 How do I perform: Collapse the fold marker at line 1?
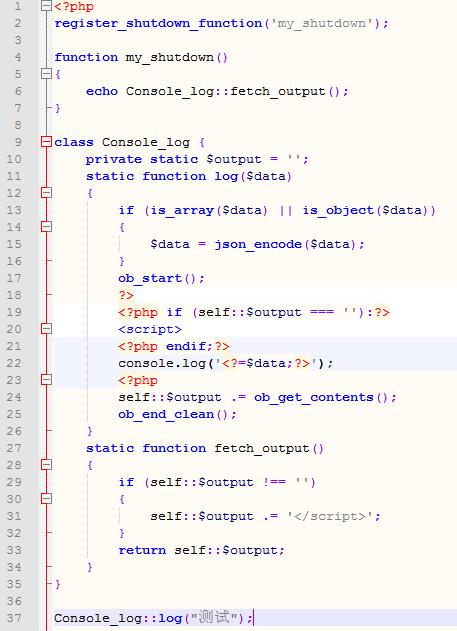pyautogui.click(x=47, y=6)
